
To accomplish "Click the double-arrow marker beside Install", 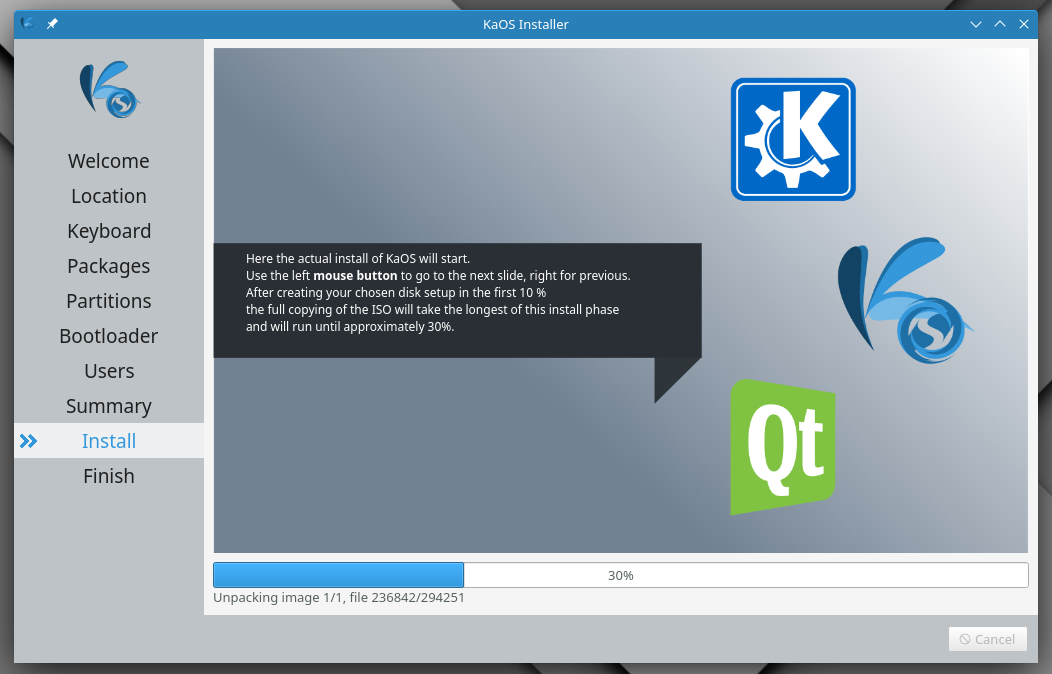I will 28,441.
